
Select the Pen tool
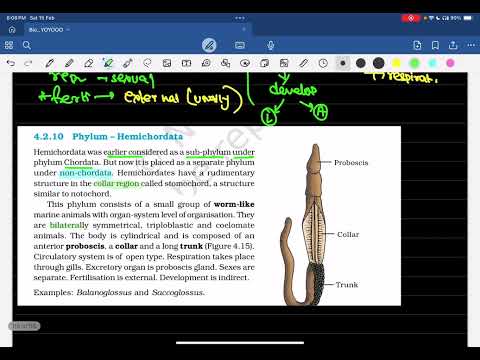tap(50, 63)
